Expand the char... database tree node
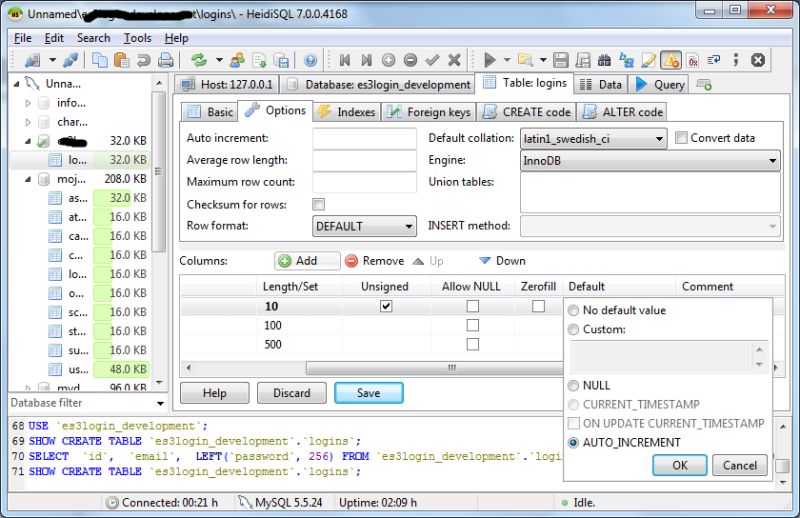 pos(28,122)
